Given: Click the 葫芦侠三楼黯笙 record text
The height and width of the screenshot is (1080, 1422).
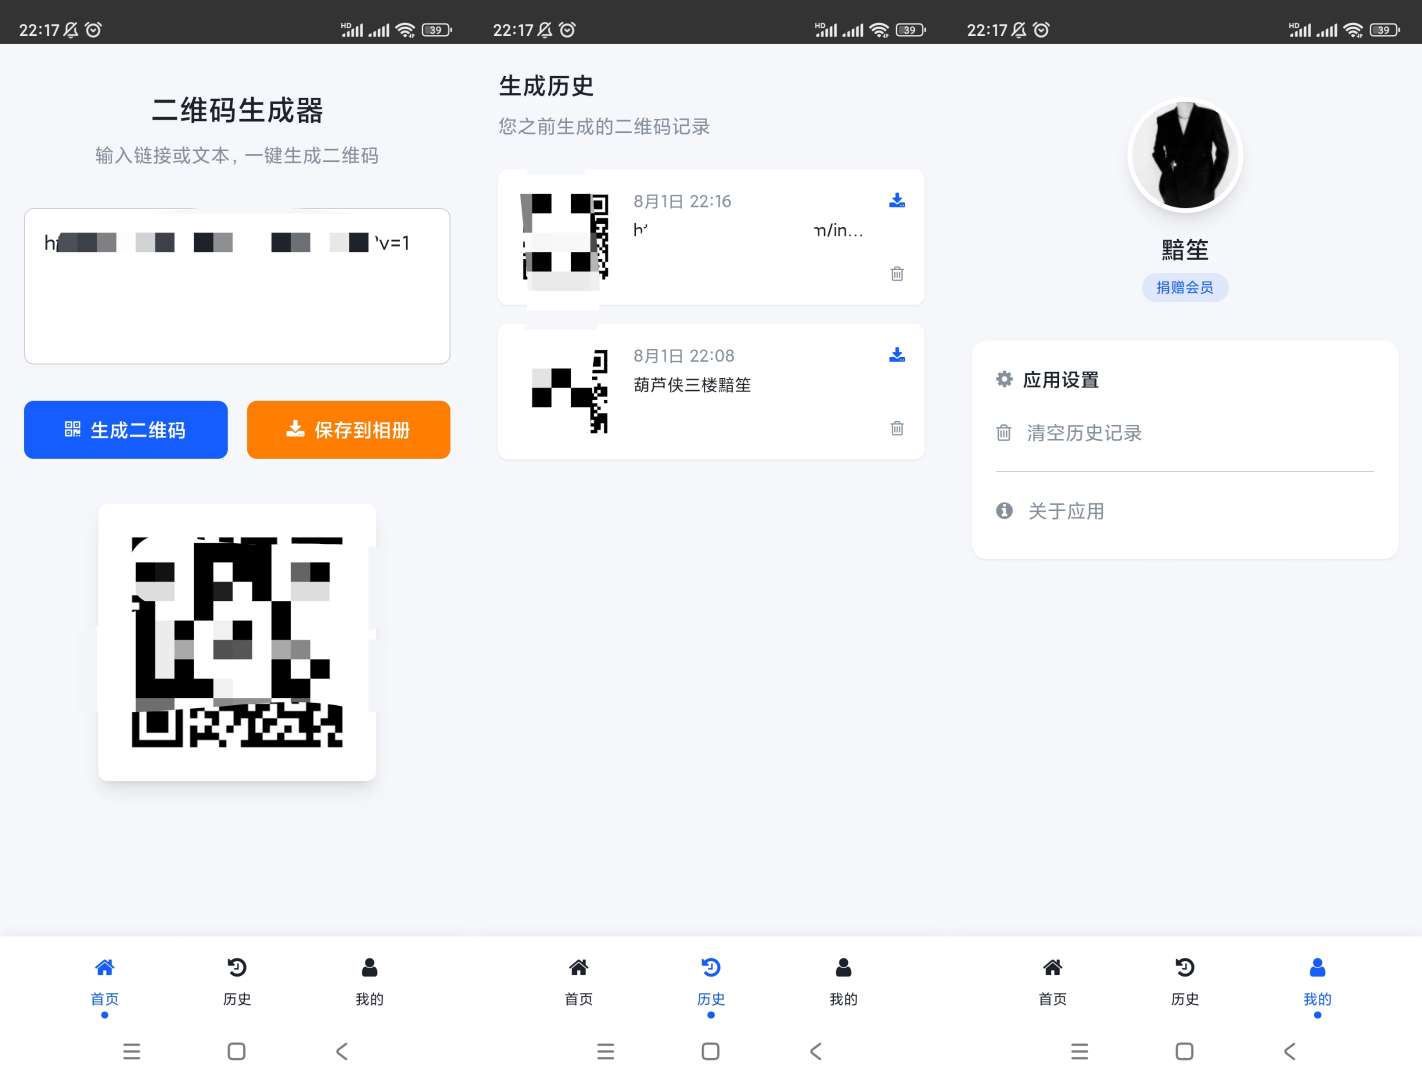Looking at the screenshot, I should point(692,385).
